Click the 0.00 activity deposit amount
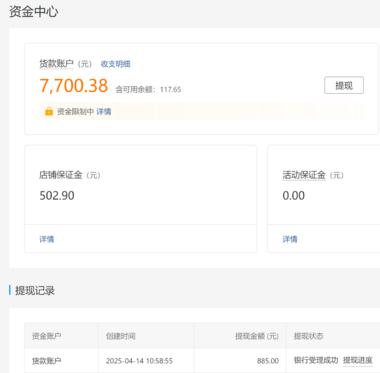 pos(294,196)
